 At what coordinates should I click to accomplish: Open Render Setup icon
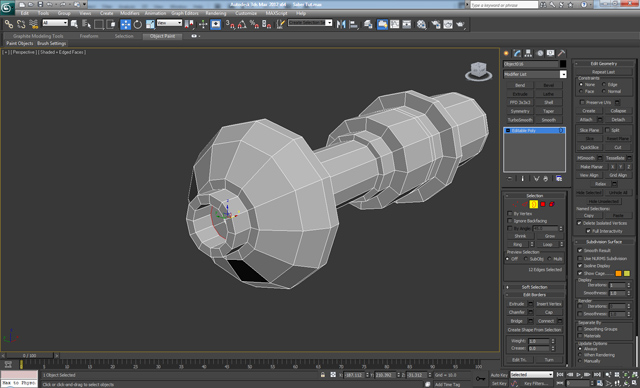(436, 24)
